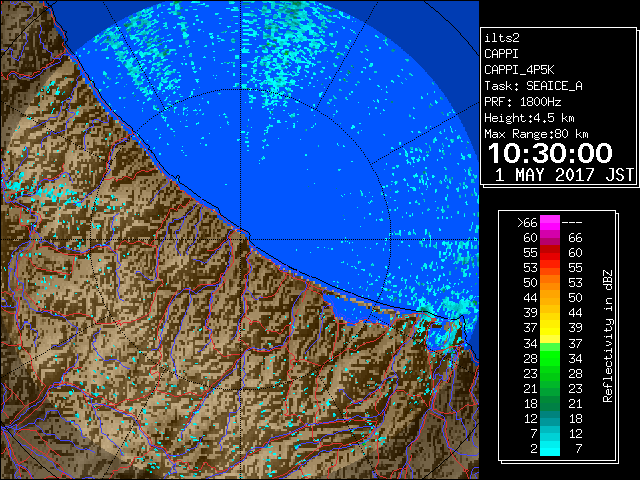640x480 pixels.
Task: Select the >66 legend value
Action: point(527,223)
